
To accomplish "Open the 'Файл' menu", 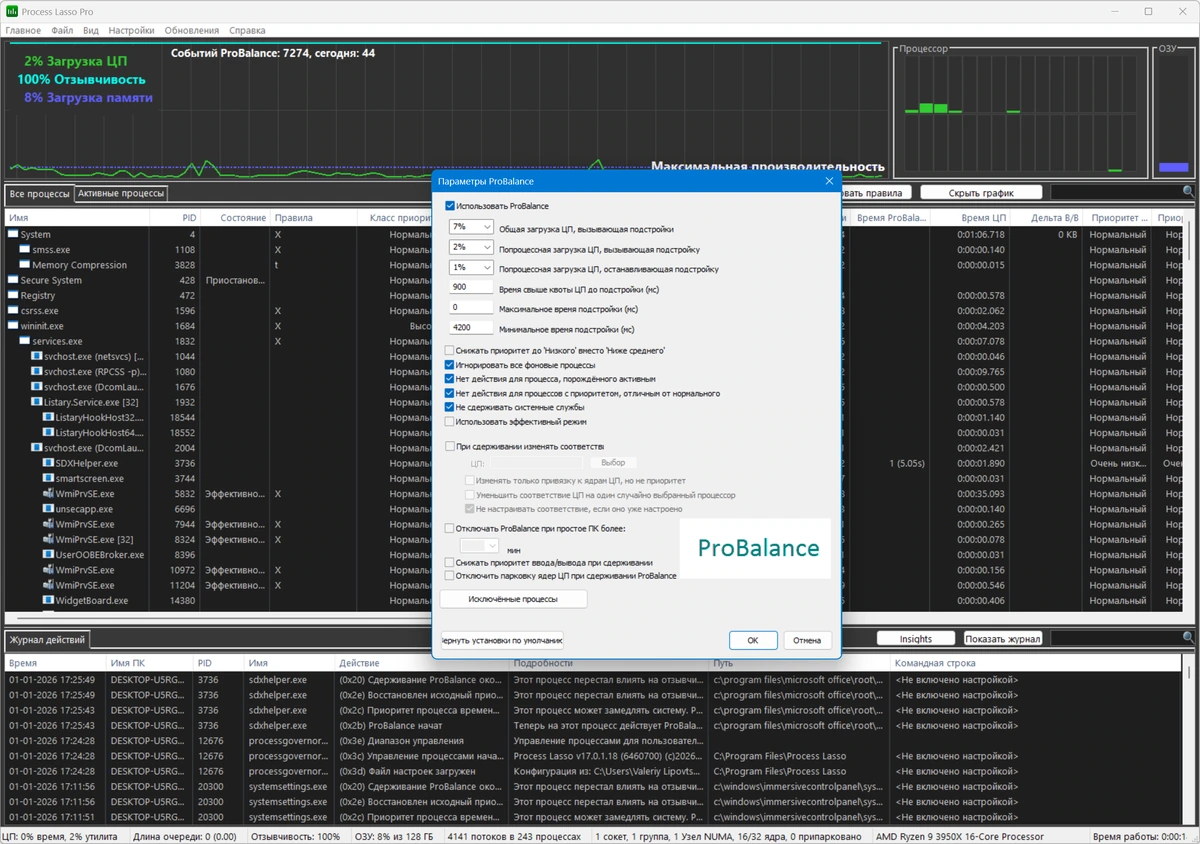I will pos(62,30).
